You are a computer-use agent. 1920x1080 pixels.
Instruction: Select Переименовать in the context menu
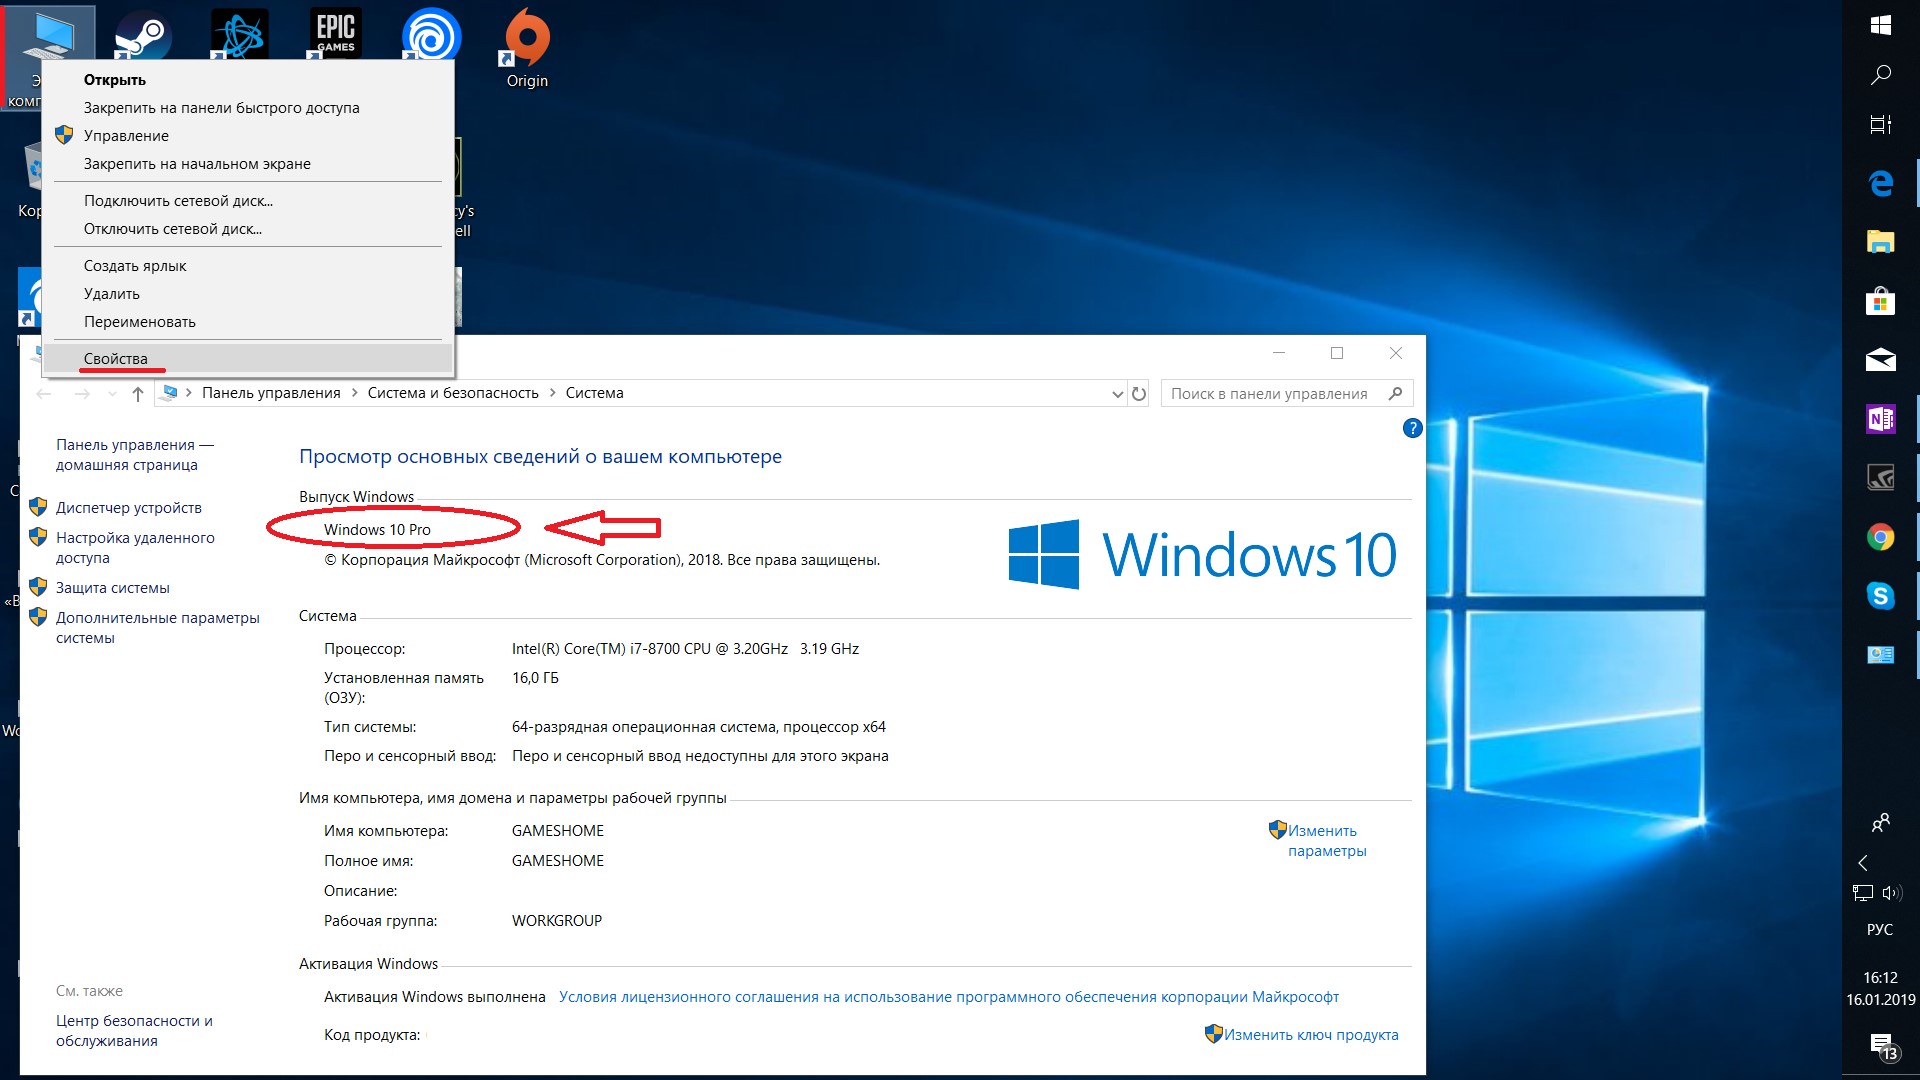click(140, 322)
